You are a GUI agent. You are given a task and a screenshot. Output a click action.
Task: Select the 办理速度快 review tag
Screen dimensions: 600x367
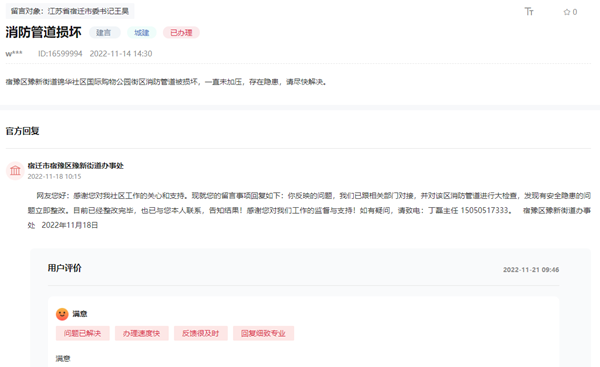click(142, 333)
